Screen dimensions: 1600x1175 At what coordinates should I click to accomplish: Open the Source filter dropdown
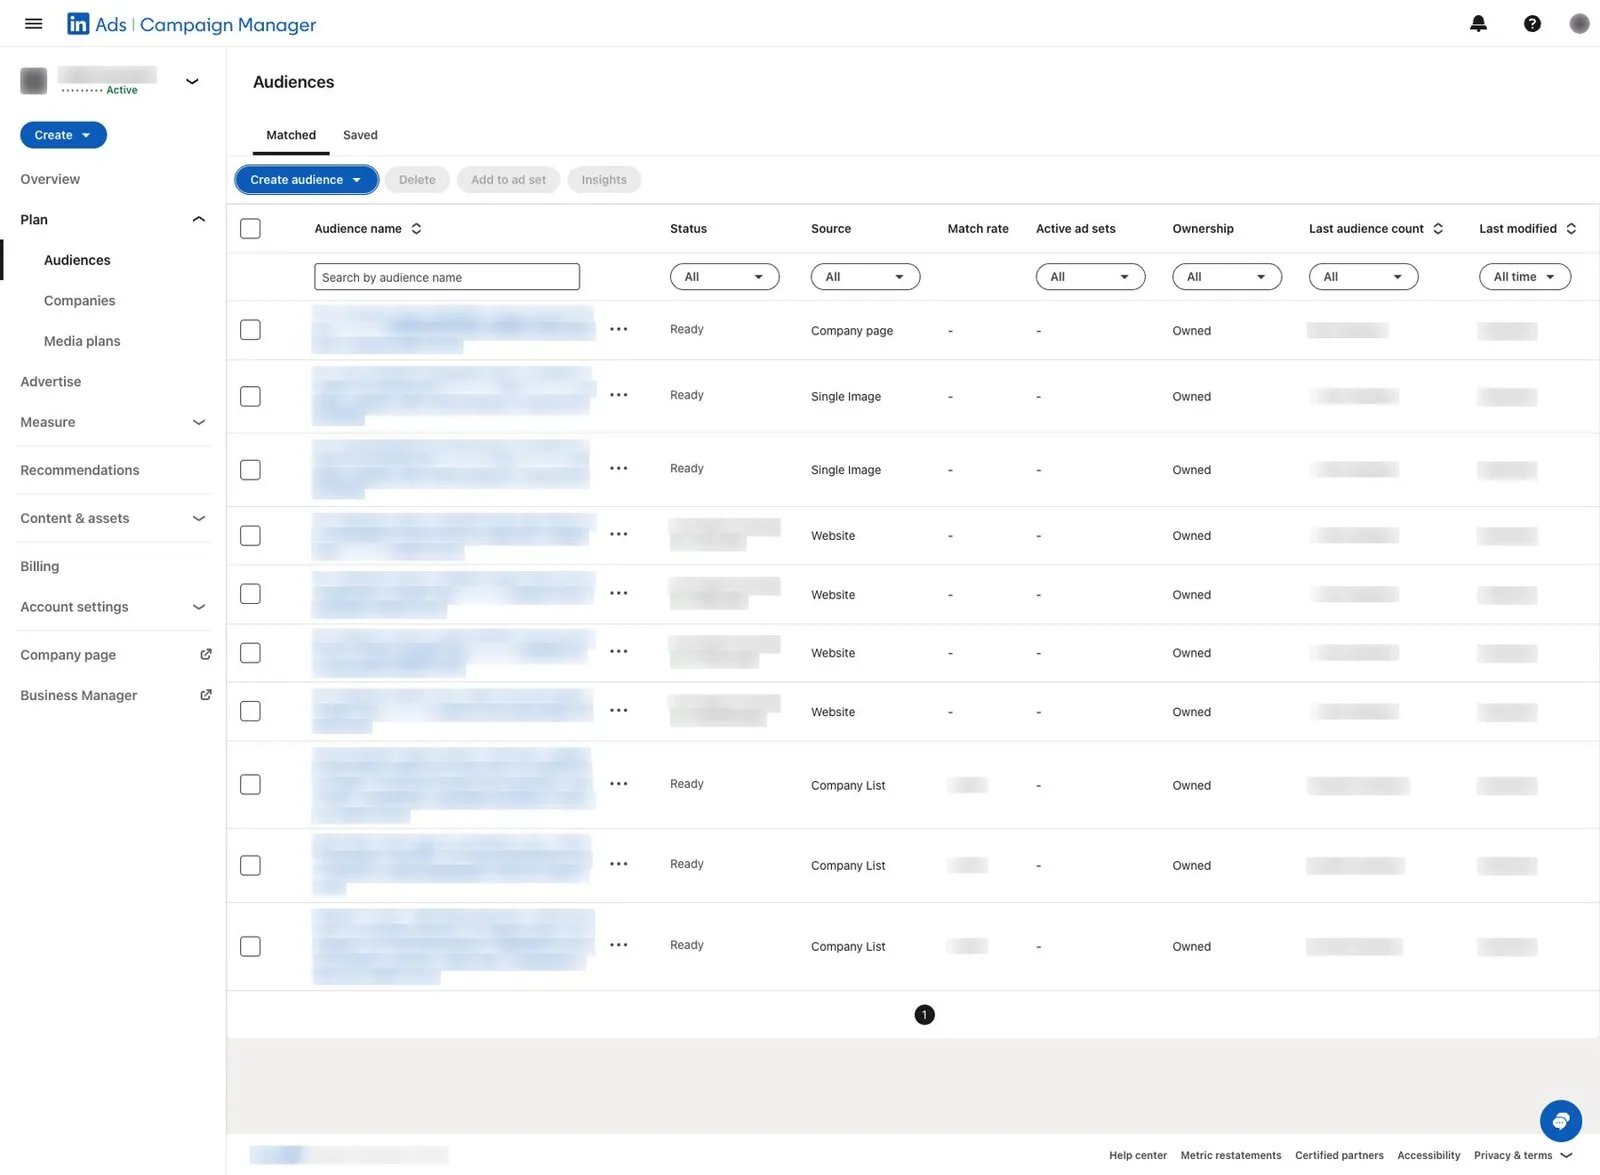click(x=865, y=277)
